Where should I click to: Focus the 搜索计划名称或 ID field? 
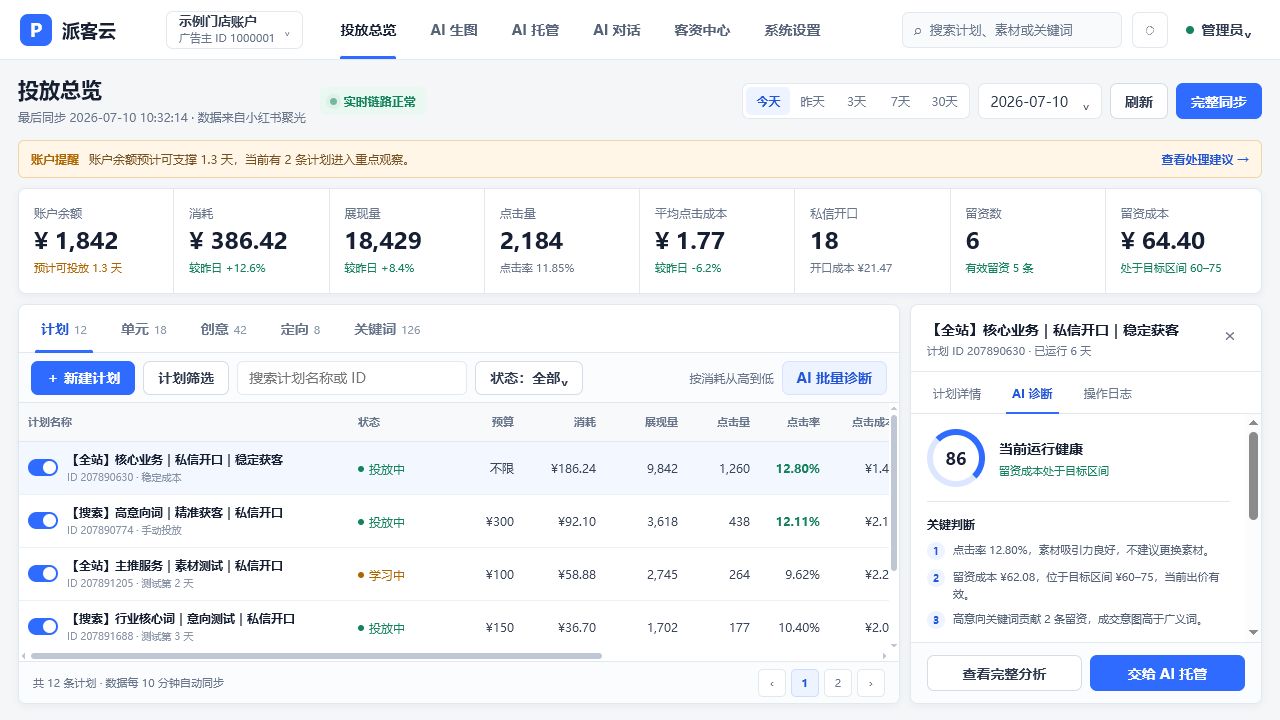(x=352, y=378)
